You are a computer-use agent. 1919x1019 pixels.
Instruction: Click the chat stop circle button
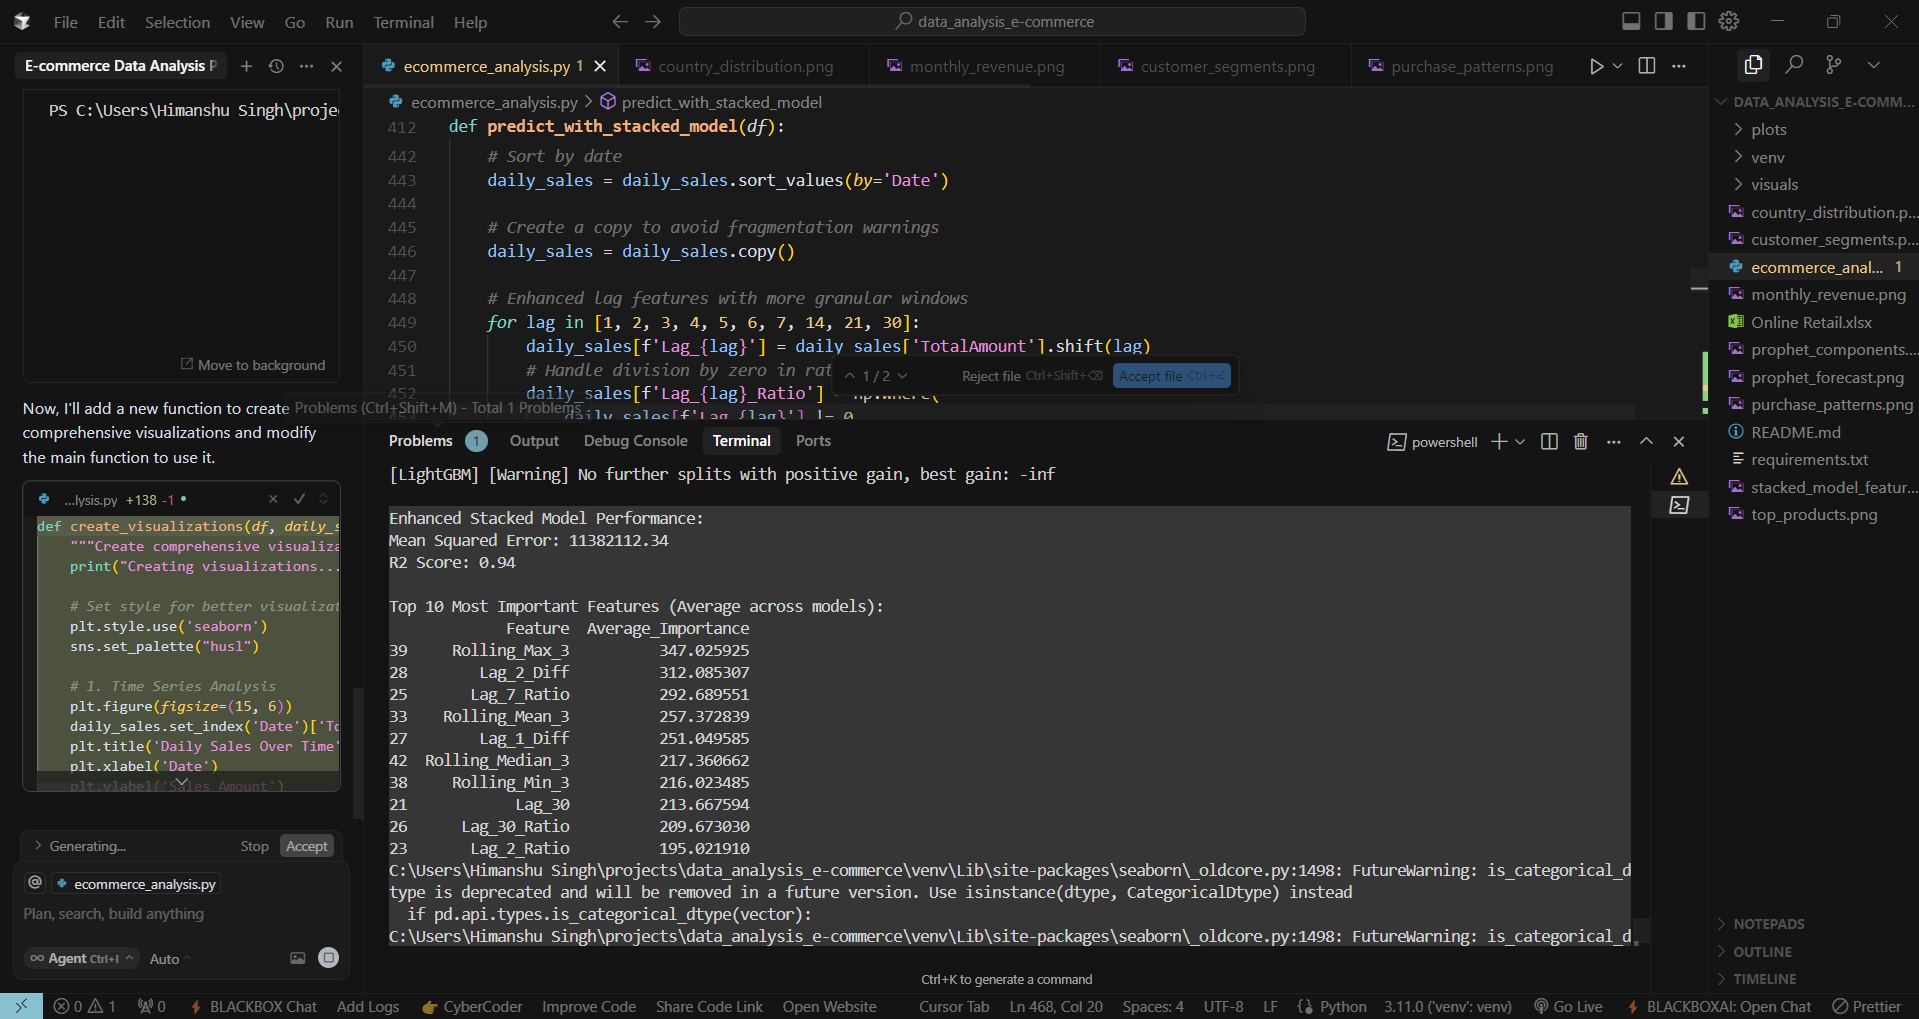pos(328,958)
